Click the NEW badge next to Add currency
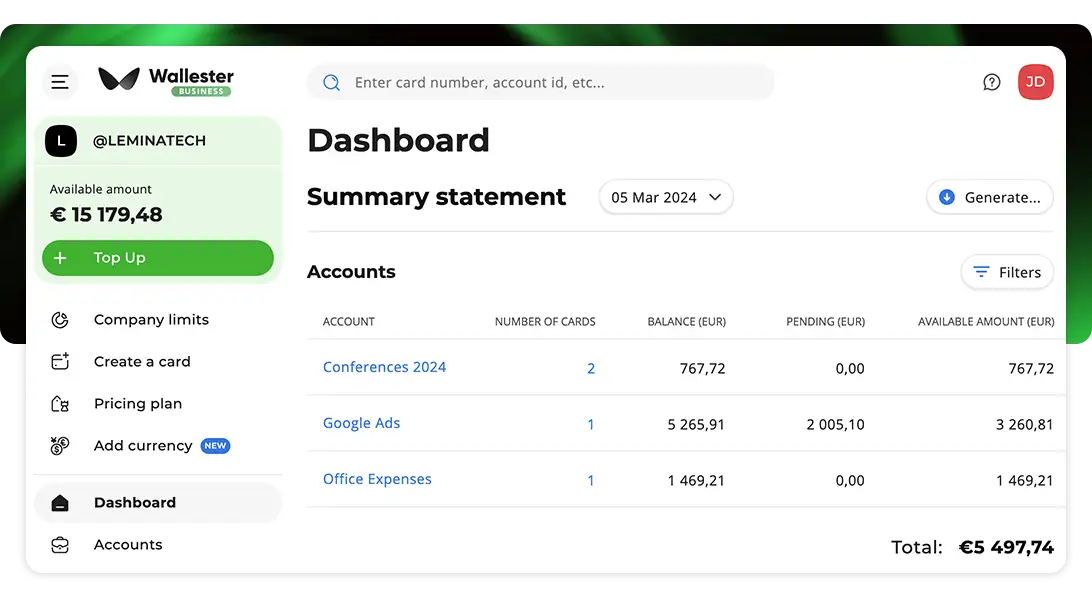The height and width of the screenshot is (600, 1092). pyautogui.click(x=215, y=445)
